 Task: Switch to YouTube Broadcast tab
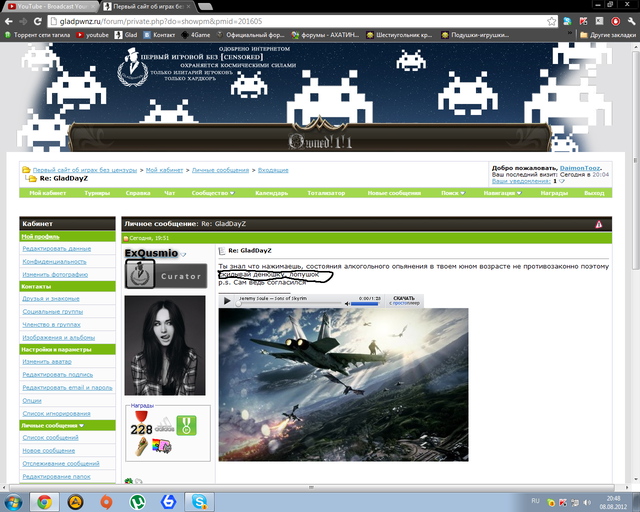pos(51,7)
